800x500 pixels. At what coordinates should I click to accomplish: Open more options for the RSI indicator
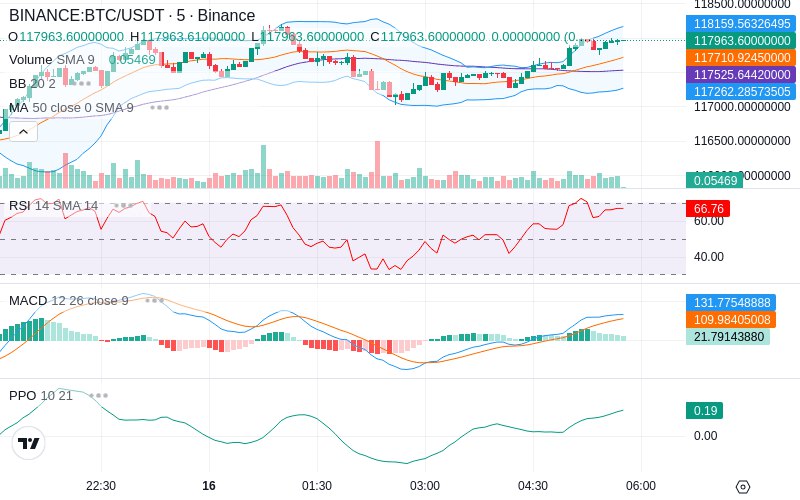pyautogui.click(x=123, y=206)
